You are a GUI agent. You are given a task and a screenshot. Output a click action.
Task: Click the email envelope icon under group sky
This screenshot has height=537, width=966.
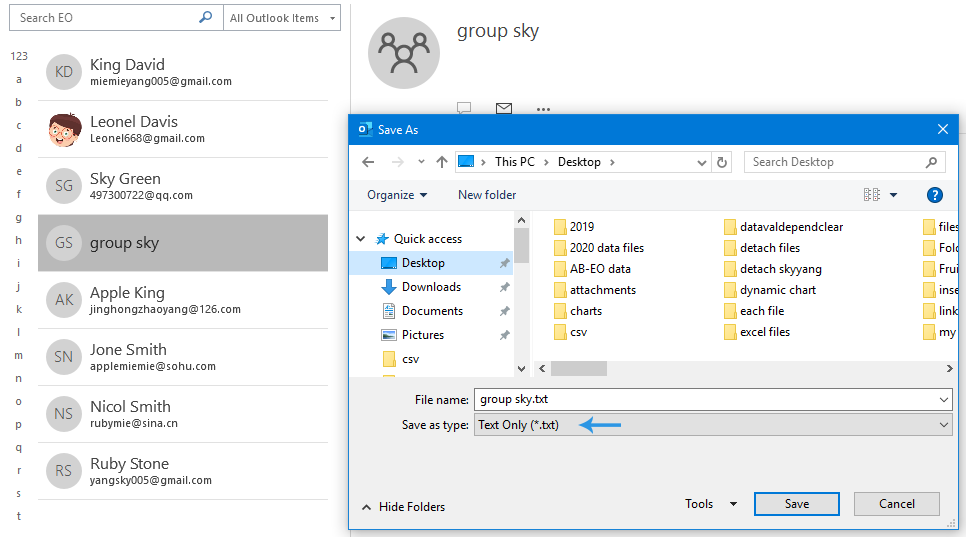coord(504,109)
